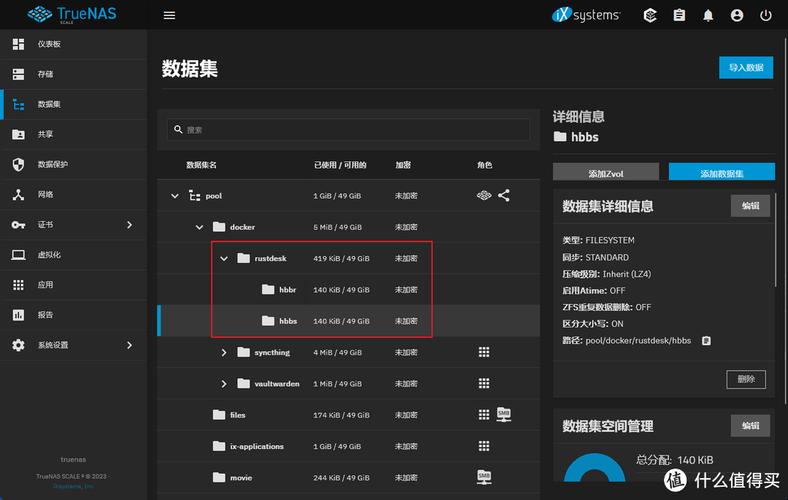The height and width of the screenshot is (500, 788).
Task: Click the files apps grid role icon
Action: click(x=484, y=415)
